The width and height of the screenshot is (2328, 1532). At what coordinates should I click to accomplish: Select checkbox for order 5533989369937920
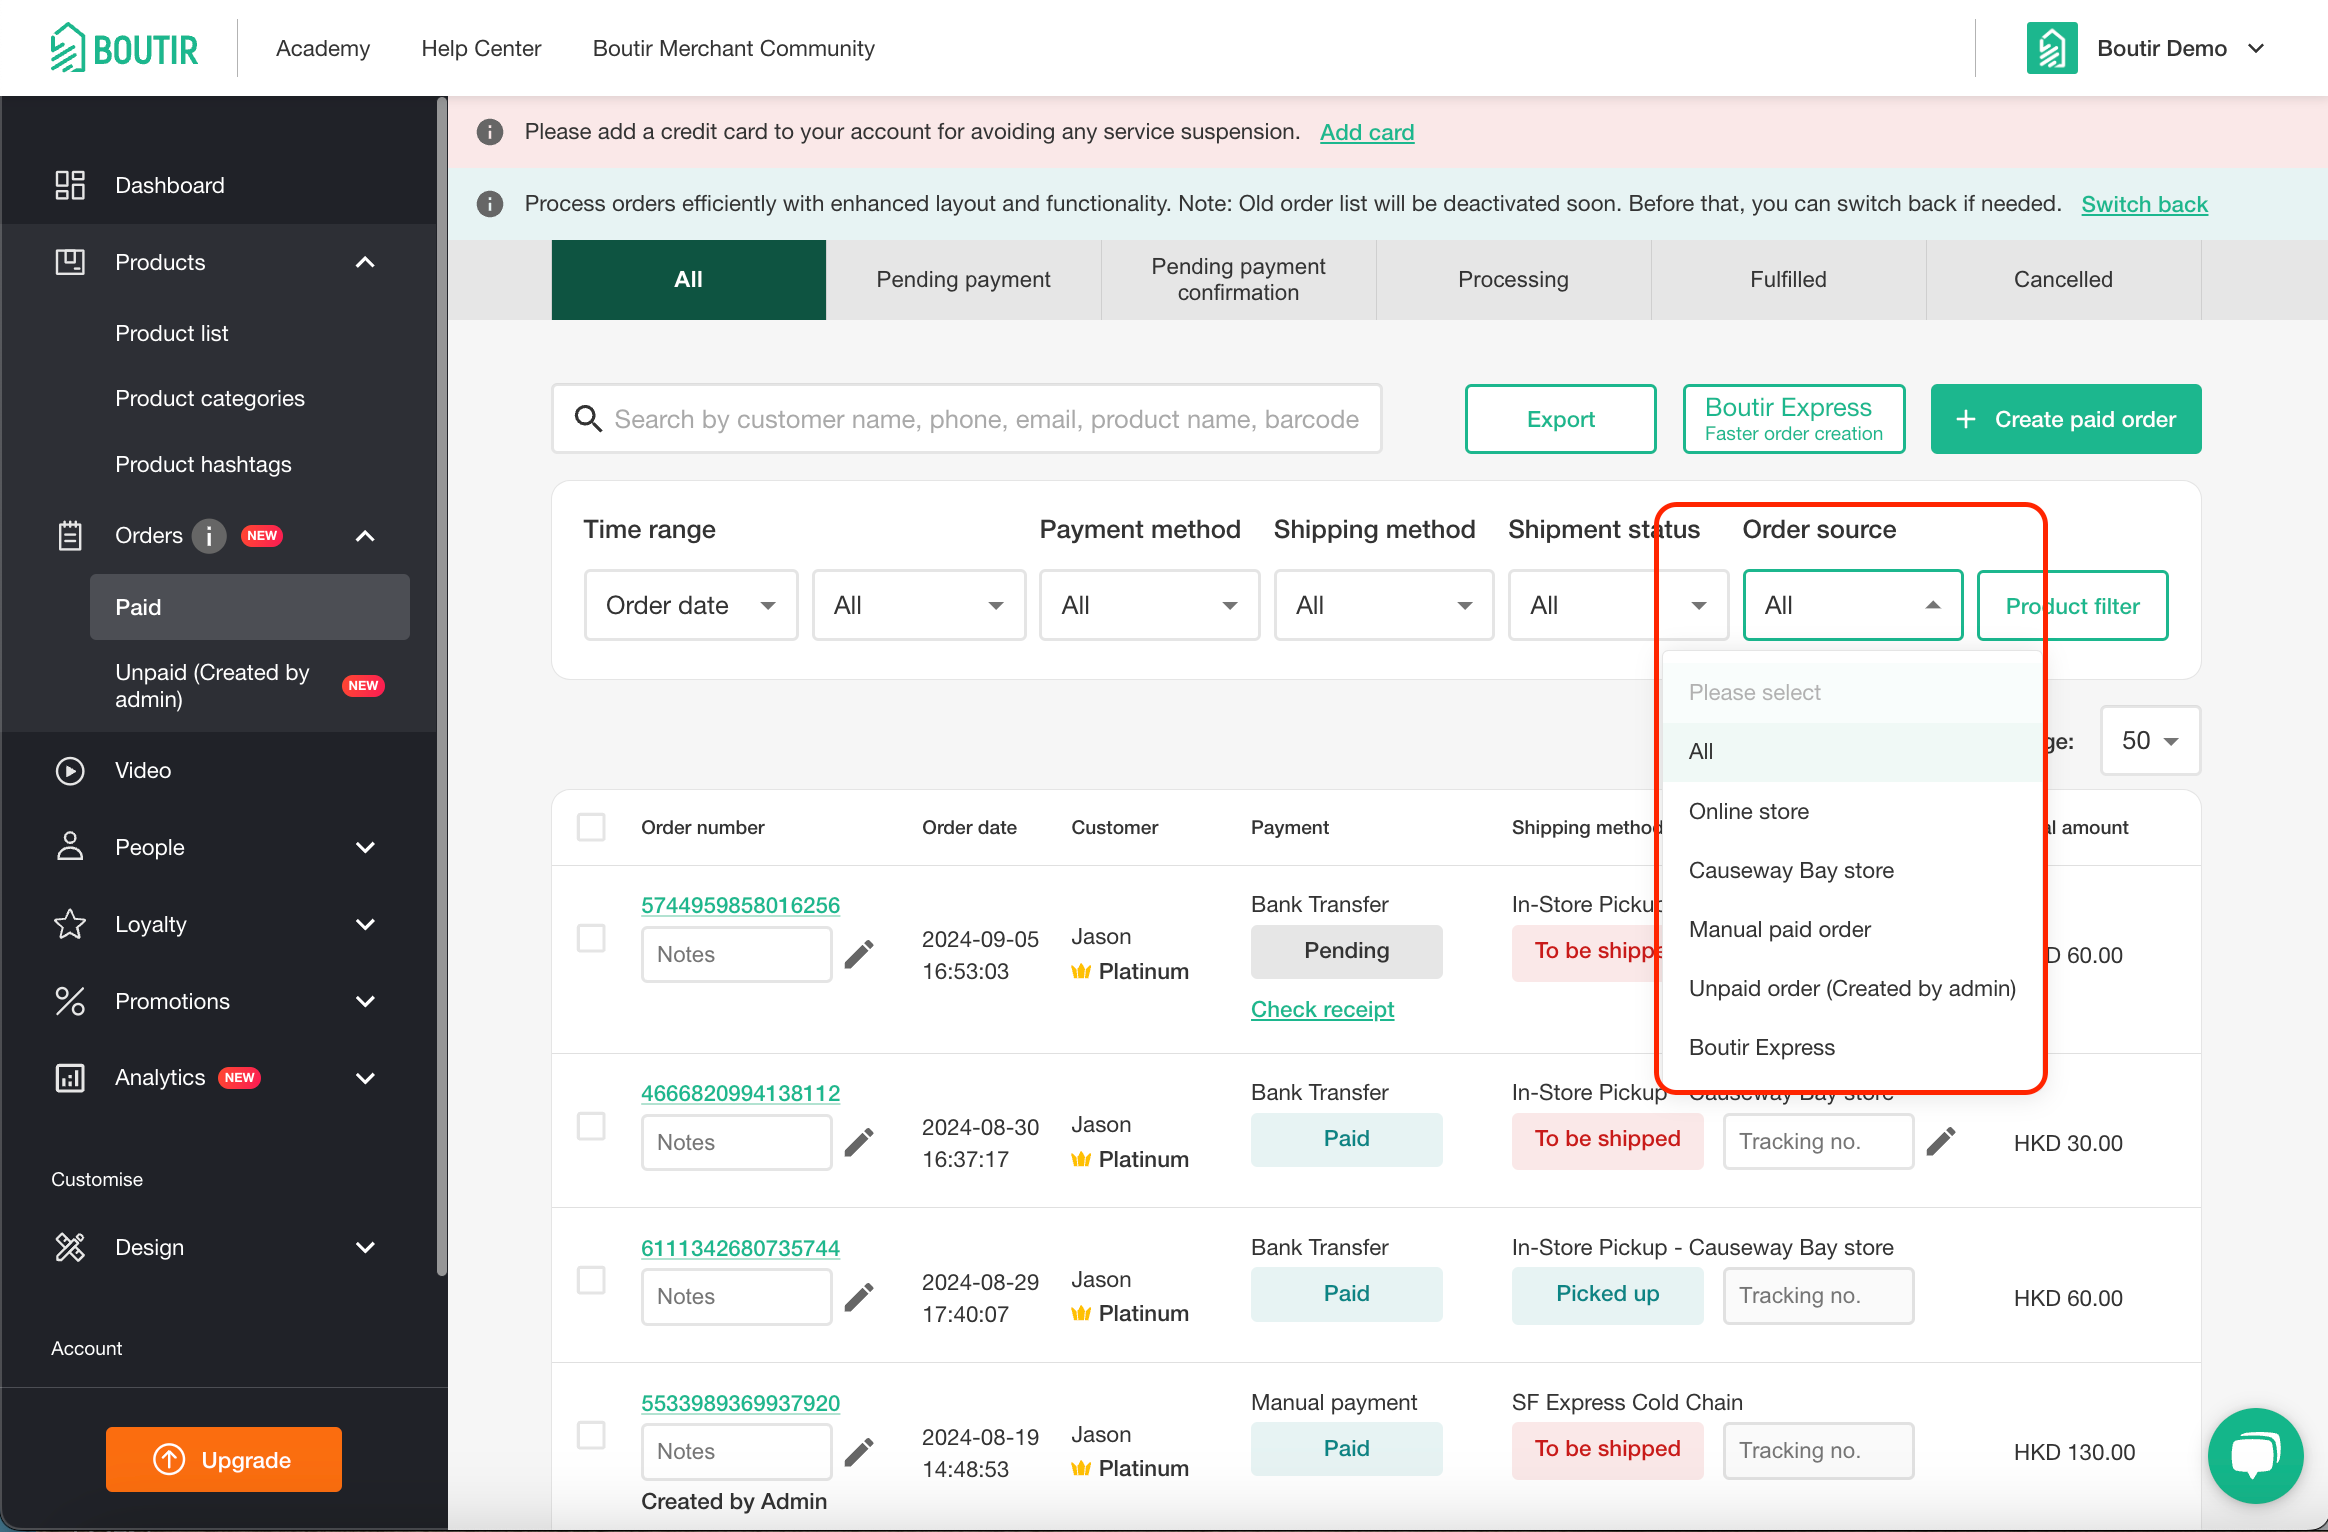pos(591,1435)
